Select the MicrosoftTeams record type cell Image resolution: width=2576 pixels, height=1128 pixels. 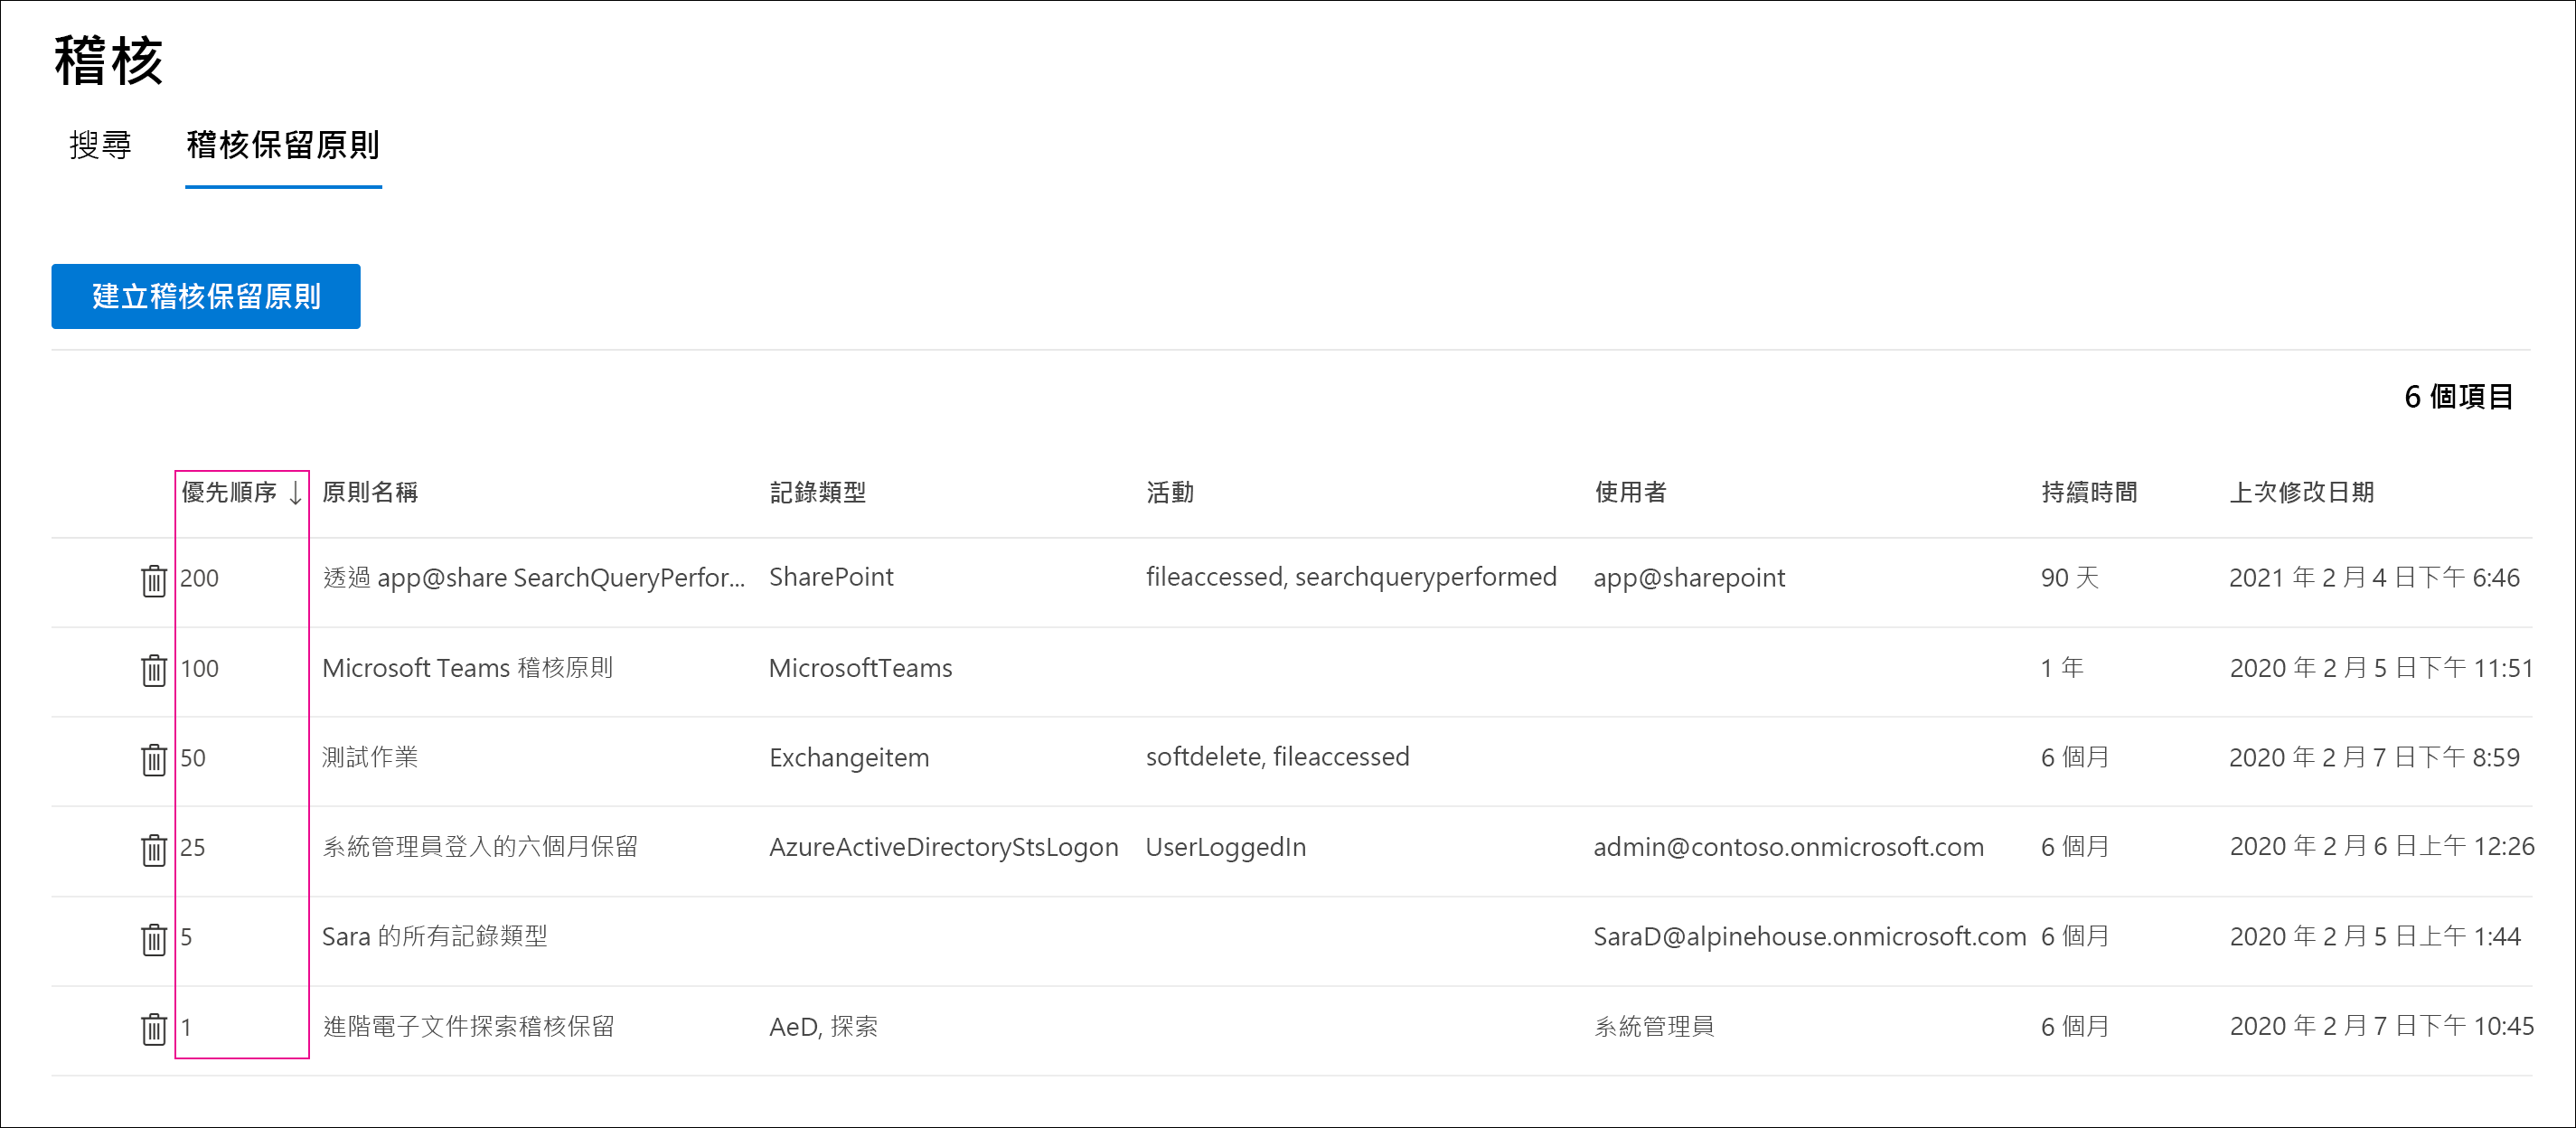860,668
